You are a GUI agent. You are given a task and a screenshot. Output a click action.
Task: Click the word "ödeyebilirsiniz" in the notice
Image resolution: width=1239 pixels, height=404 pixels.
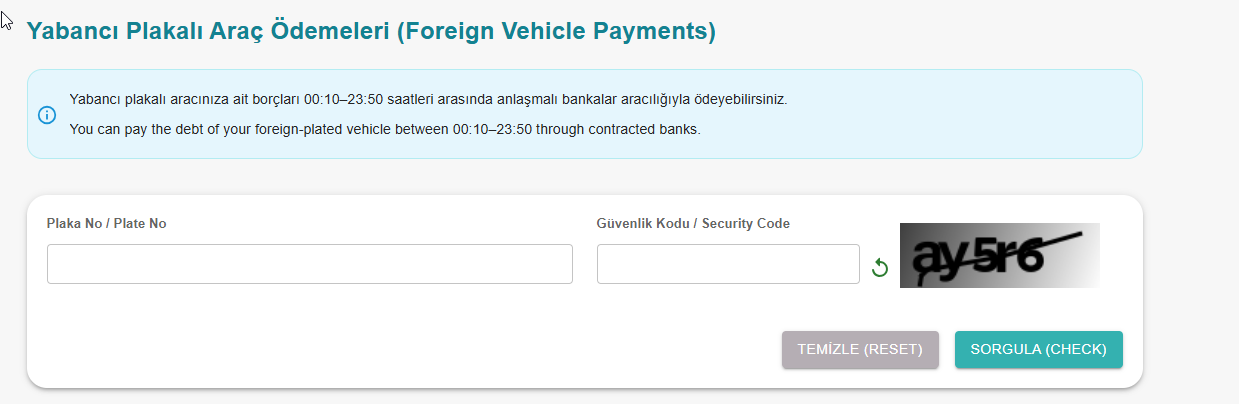point(718,100)
